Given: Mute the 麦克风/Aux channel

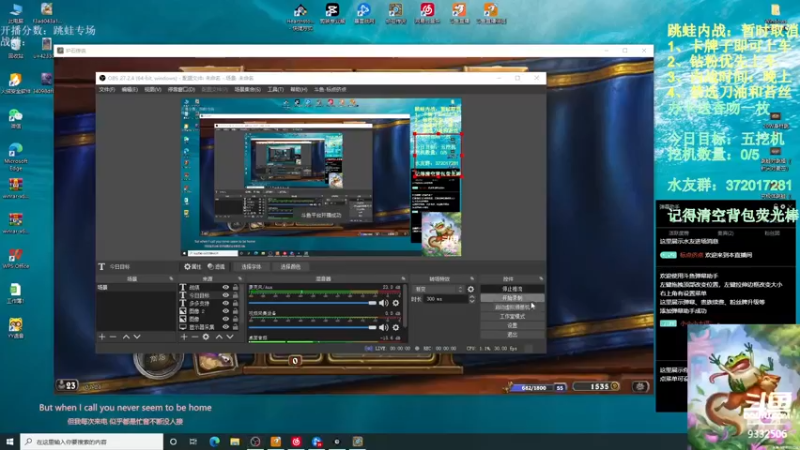Looking at the screenshot, I should pos(383,303).
